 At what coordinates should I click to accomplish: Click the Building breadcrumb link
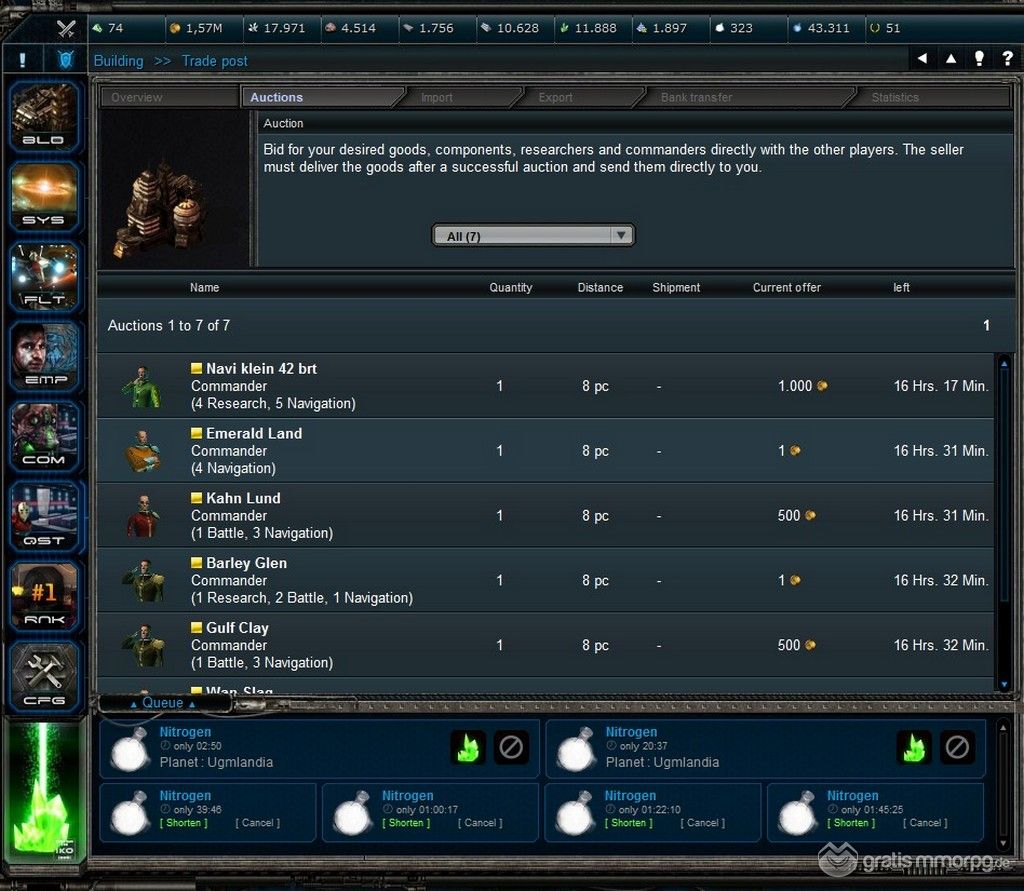pyautogui.click(x=118, y=61)
